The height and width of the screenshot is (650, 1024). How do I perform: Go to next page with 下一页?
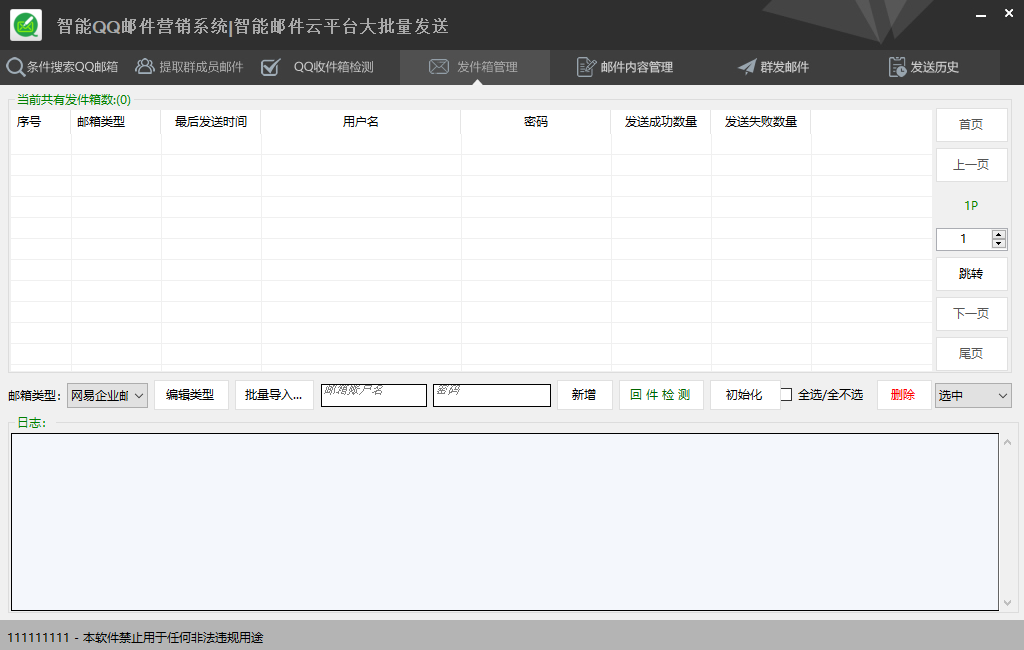click(971, 314)
